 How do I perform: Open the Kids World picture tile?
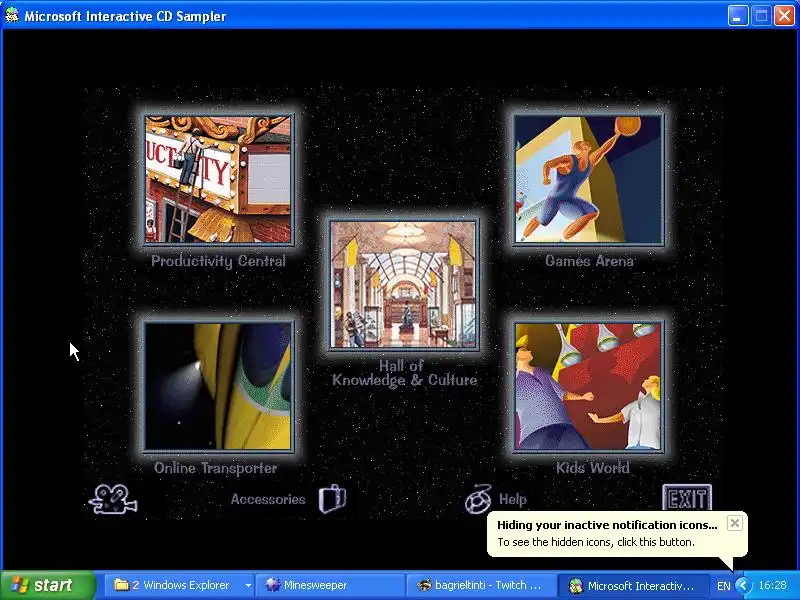point(588,386)
